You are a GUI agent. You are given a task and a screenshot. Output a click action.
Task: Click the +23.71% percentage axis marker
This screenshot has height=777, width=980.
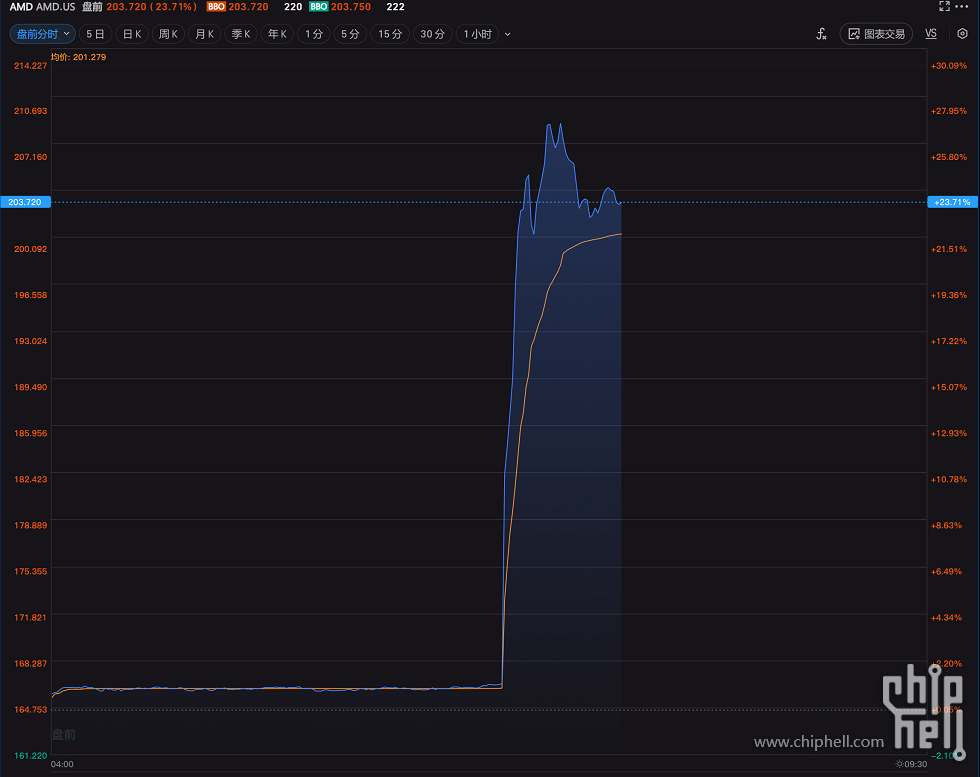[x=951, y=202]
